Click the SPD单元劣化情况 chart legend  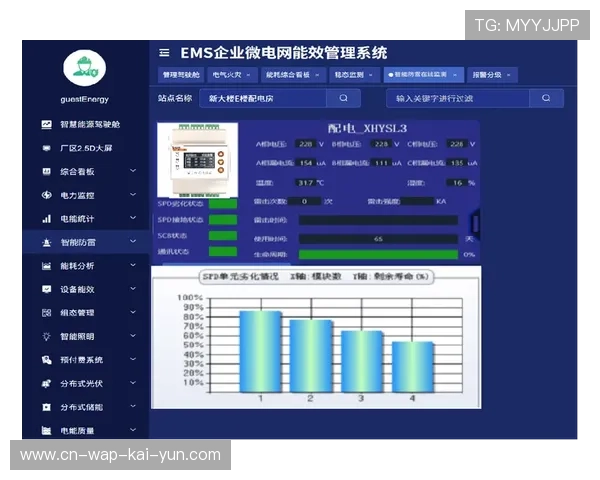316,276
